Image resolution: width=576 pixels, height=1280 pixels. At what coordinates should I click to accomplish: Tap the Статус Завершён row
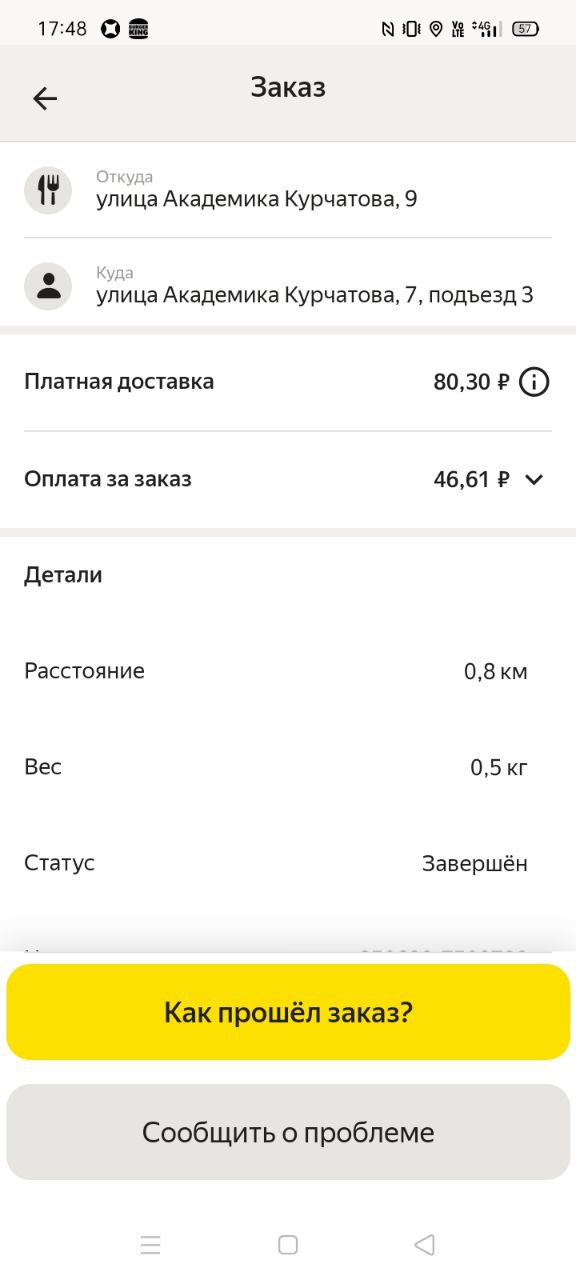[x=288, y=863]
